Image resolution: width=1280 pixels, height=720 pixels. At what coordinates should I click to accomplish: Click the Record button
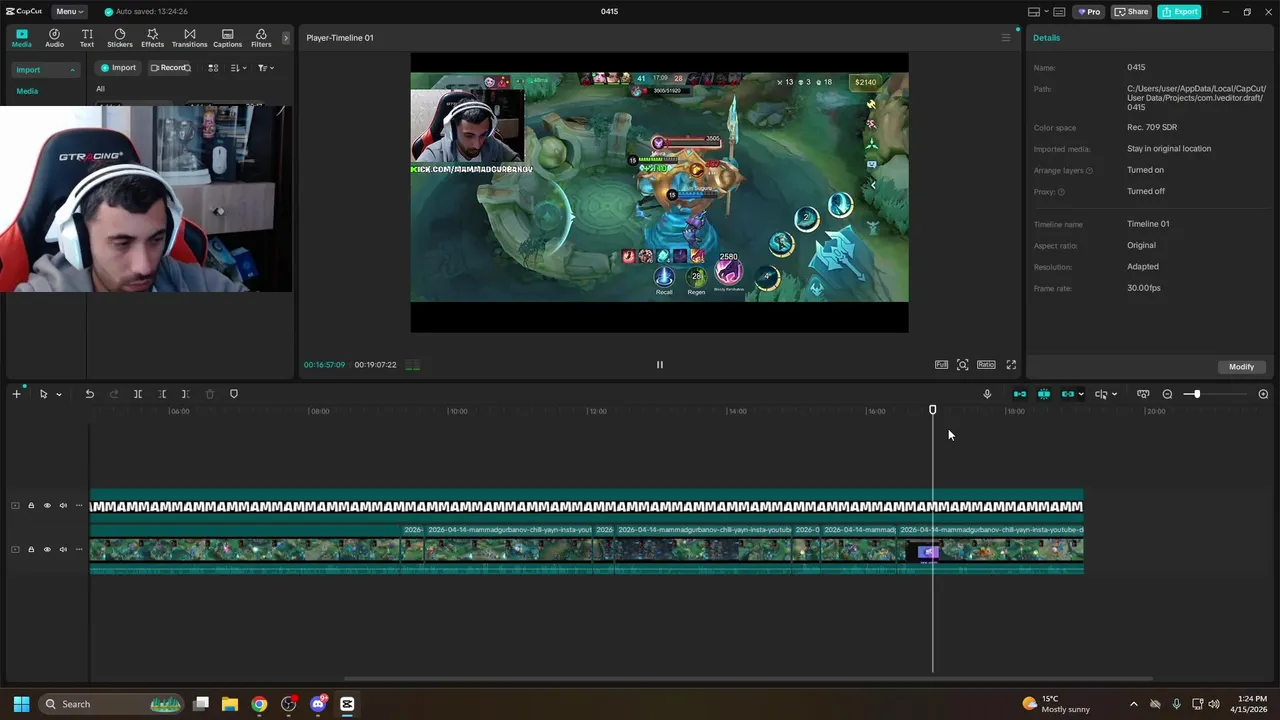[169, 68]
